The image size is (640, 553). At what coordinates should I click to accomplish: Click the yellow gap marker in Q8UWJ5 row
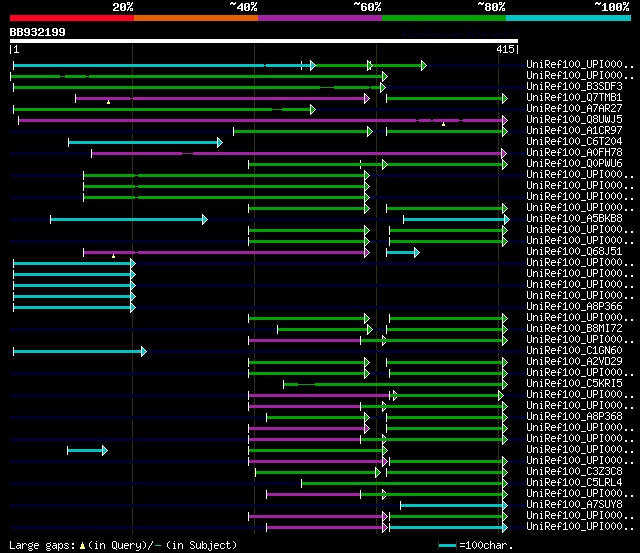[x=443, y=124]
